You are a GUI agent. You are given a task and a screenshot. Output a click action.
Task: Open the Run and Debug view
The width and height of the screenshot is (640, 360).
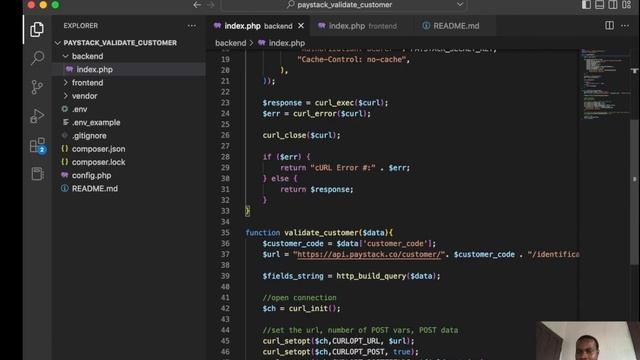point(37,116)
